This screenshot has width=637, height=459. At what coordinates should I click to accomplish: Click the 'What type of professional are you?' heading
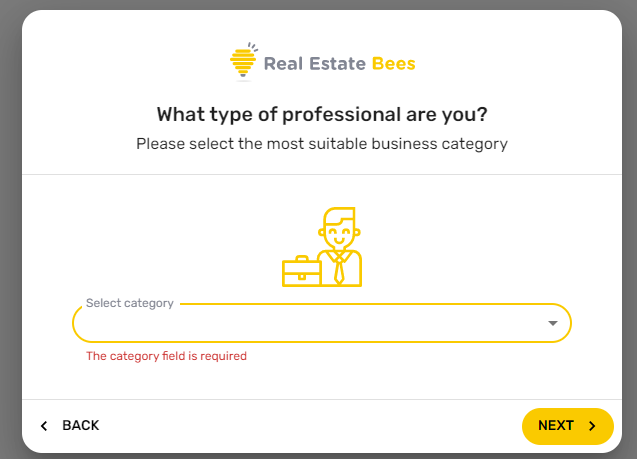point(322,115)
